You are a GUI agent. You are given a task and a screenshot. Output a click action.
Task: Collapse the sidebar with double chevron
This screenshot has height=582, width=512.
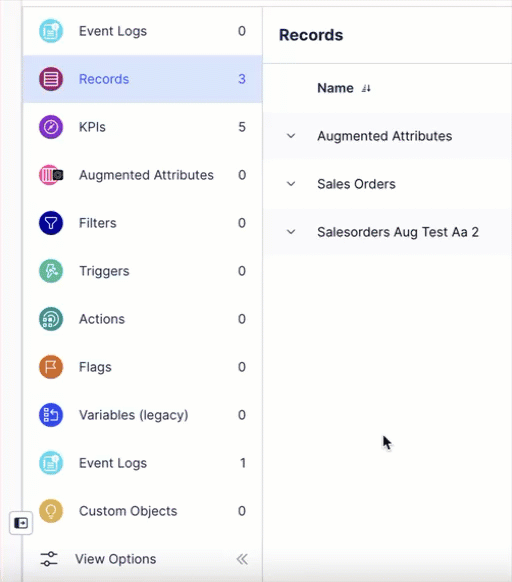242,559
